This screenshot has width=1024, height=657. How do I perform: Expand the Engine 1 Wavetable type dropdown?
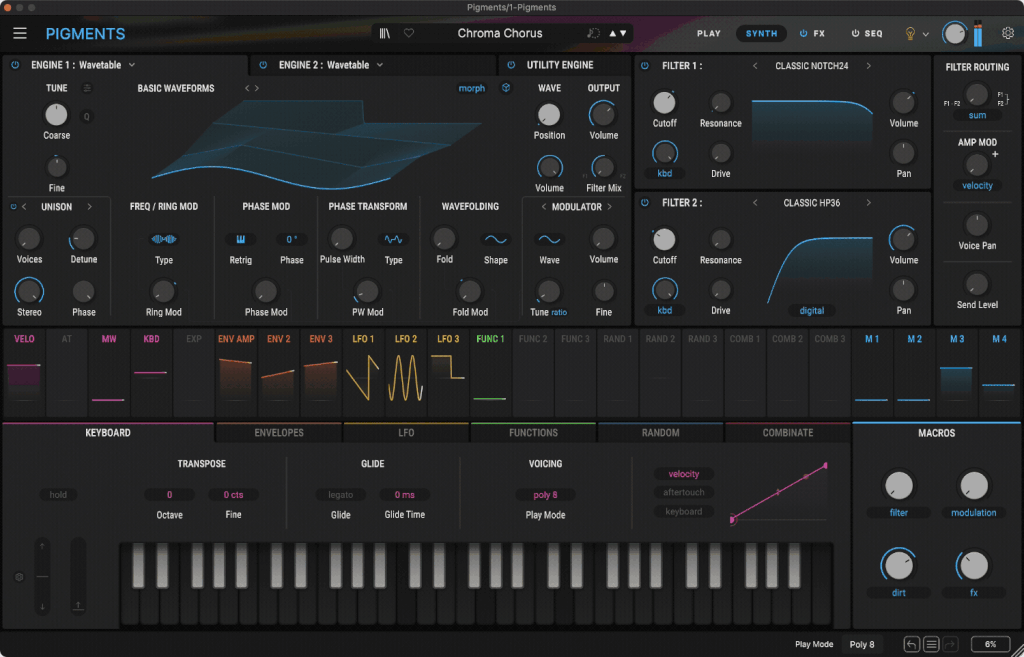click(132, 65)
